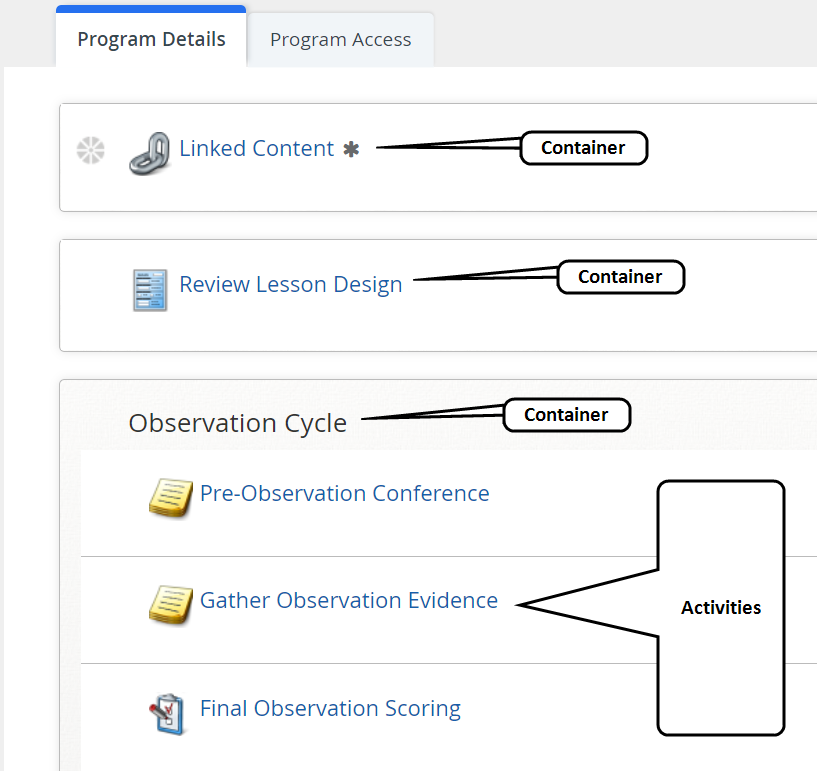Image resolution: width=817 pixels, height=771 pixels.
Task: Click the Container callout pointing to Review Lesson Design
Action: 620,277
